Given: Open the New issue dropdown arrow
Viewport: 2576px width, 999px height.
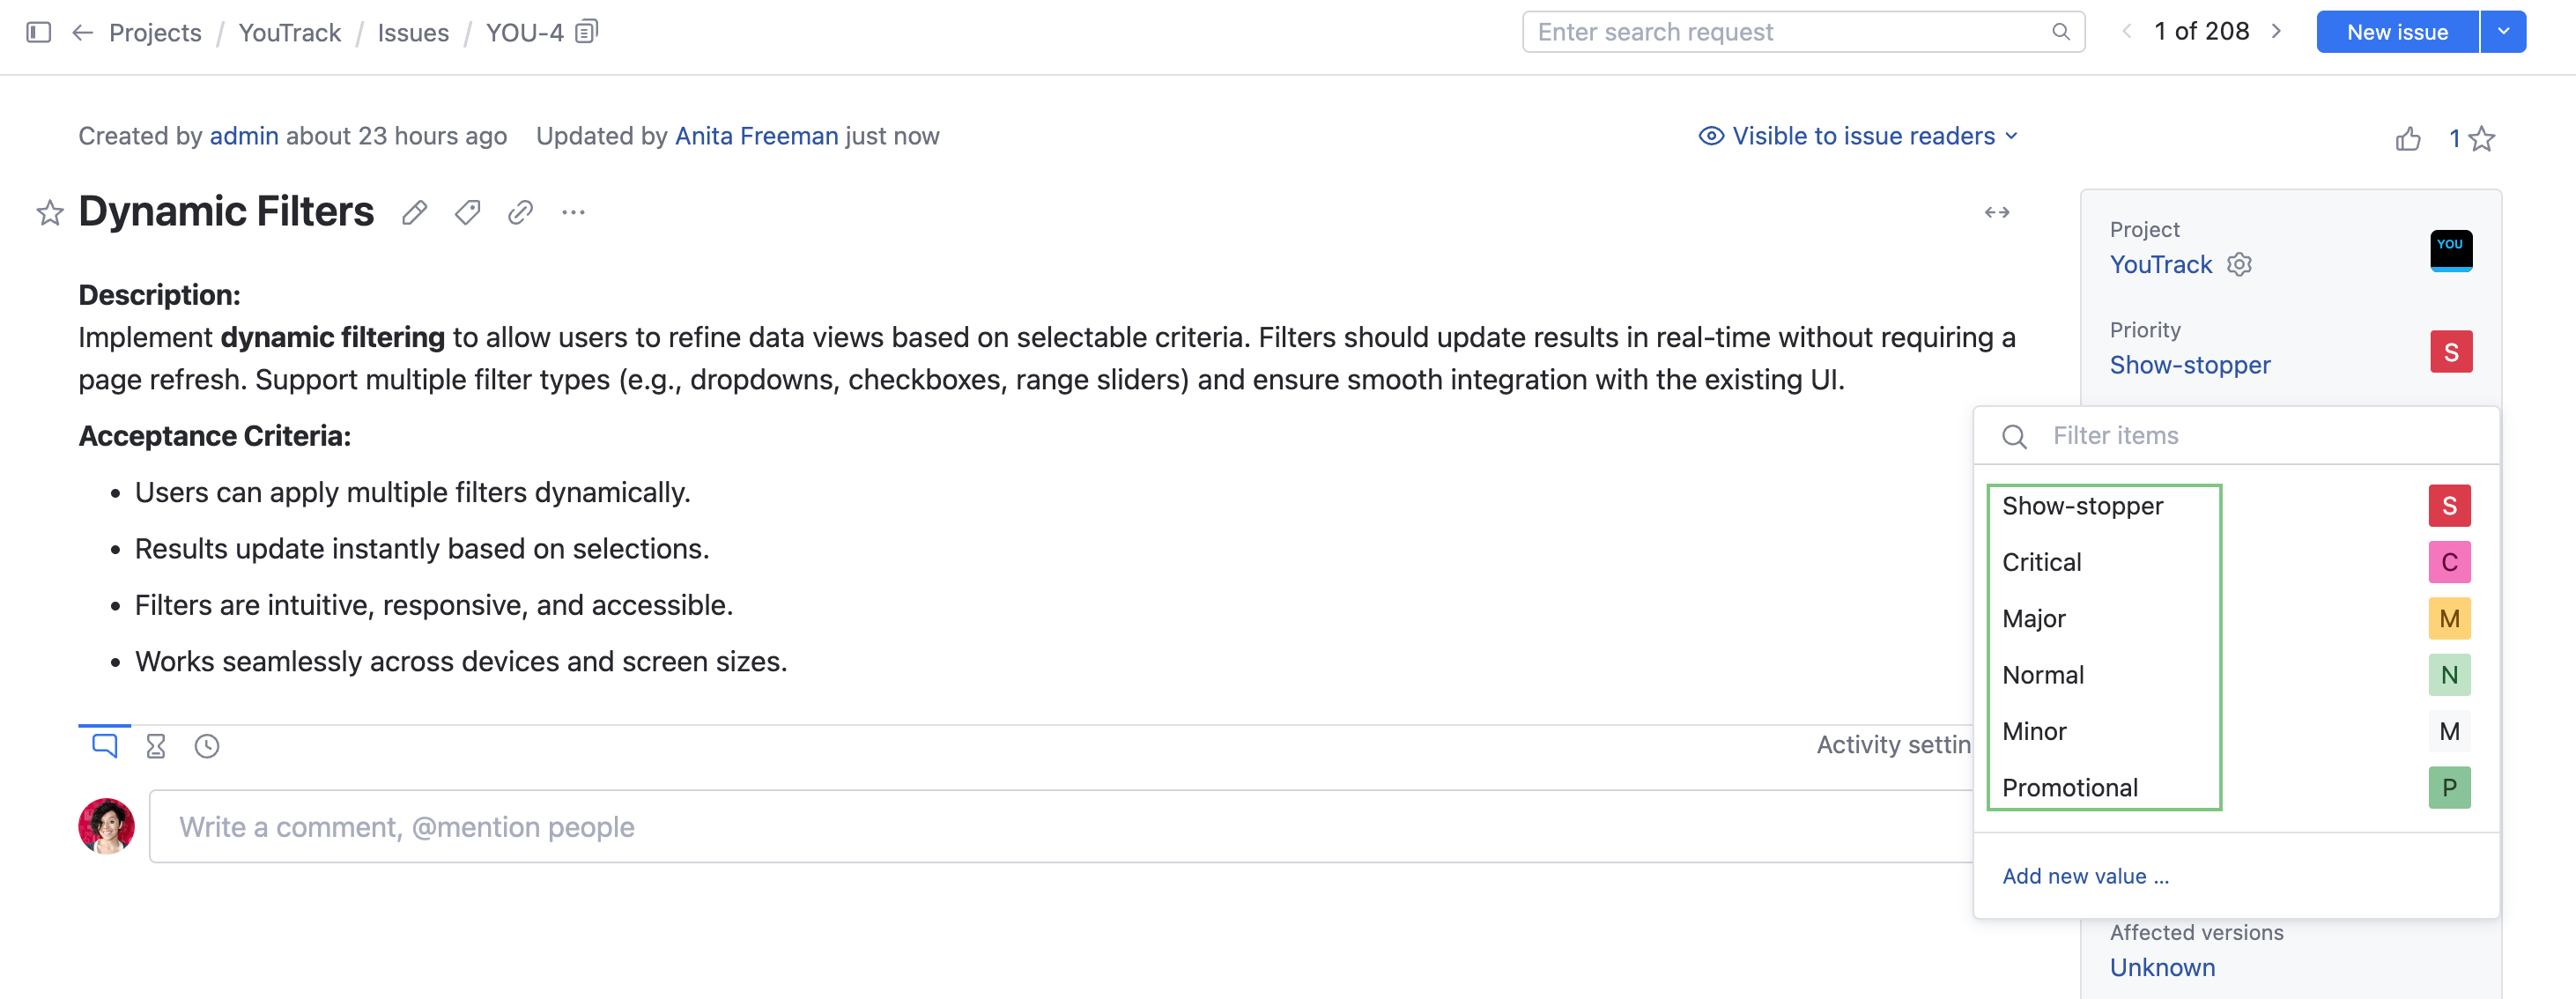Looking at the screenshot, I should pos(2503,31).
